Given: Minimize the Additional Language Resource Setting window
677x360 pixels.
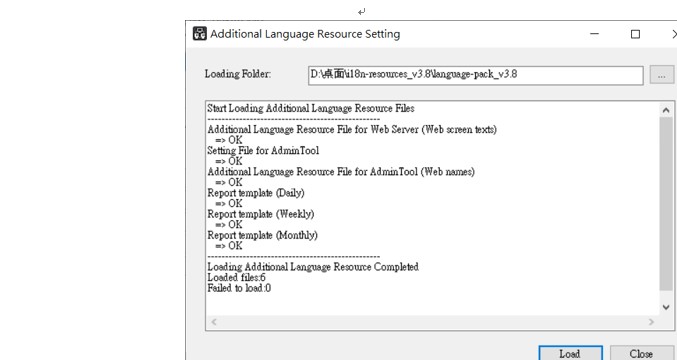Looking at the screenshot, I should click(x=595, y=34).
